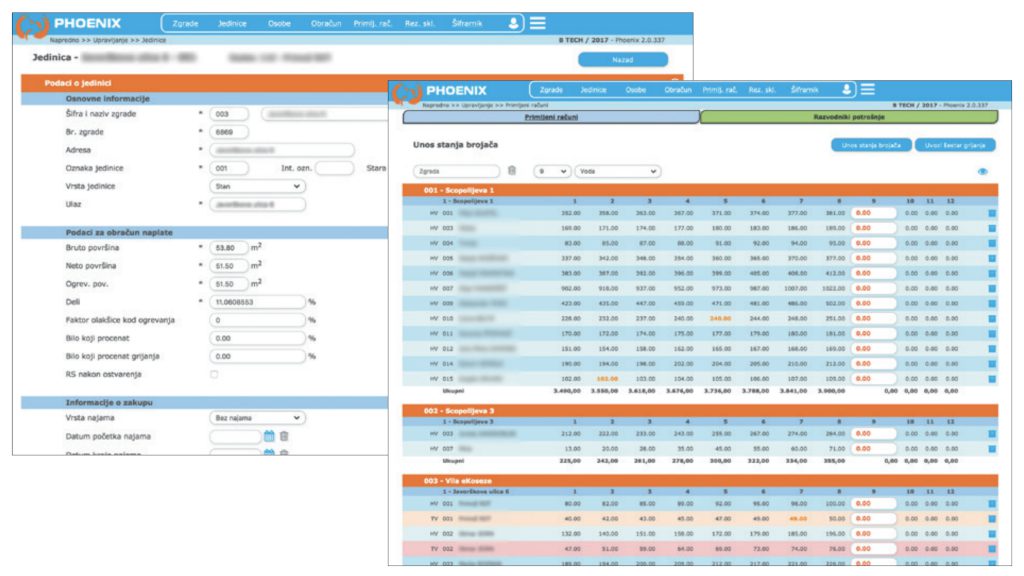Toggle the eye visibility icon above the table
This screenshot has height=576, width=1024.
983,172
